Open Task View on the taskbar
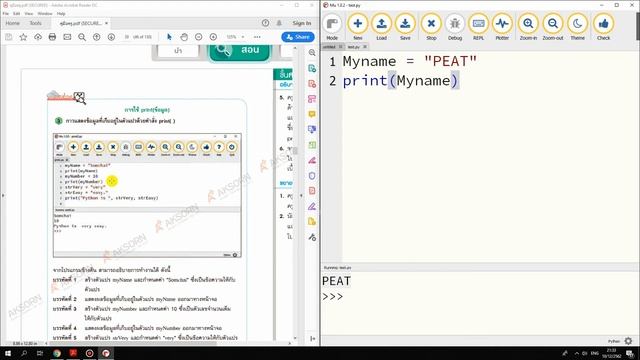Screen dimensions: 640x360 (x=40, y=353)
